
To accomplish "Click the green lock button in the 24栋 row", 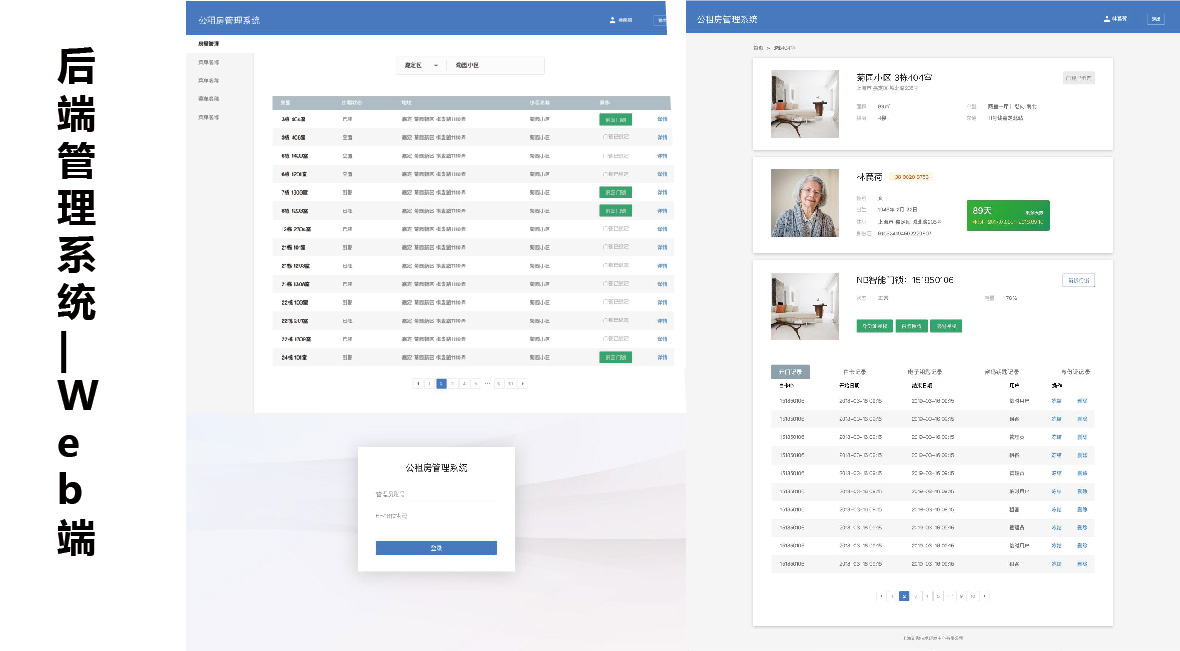I will pos(615,357).
